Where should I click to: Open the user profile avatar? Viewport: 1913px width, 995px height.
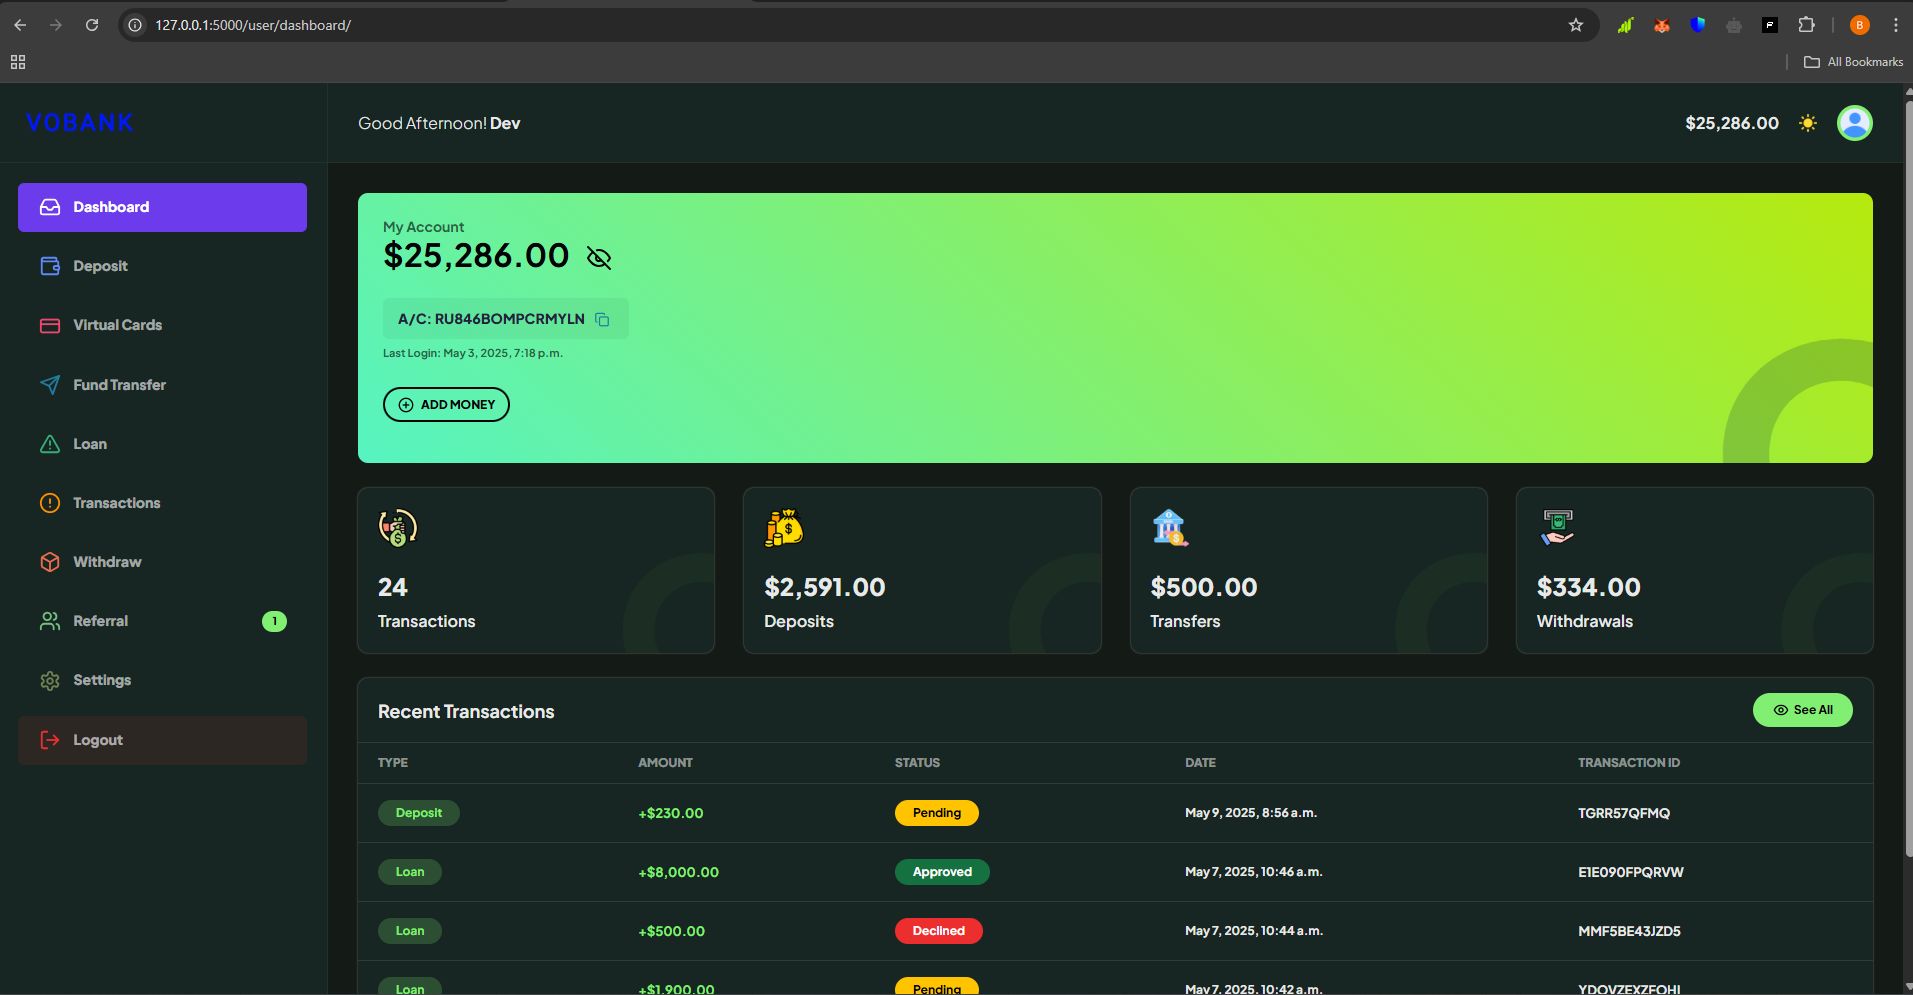[1855, 123]
